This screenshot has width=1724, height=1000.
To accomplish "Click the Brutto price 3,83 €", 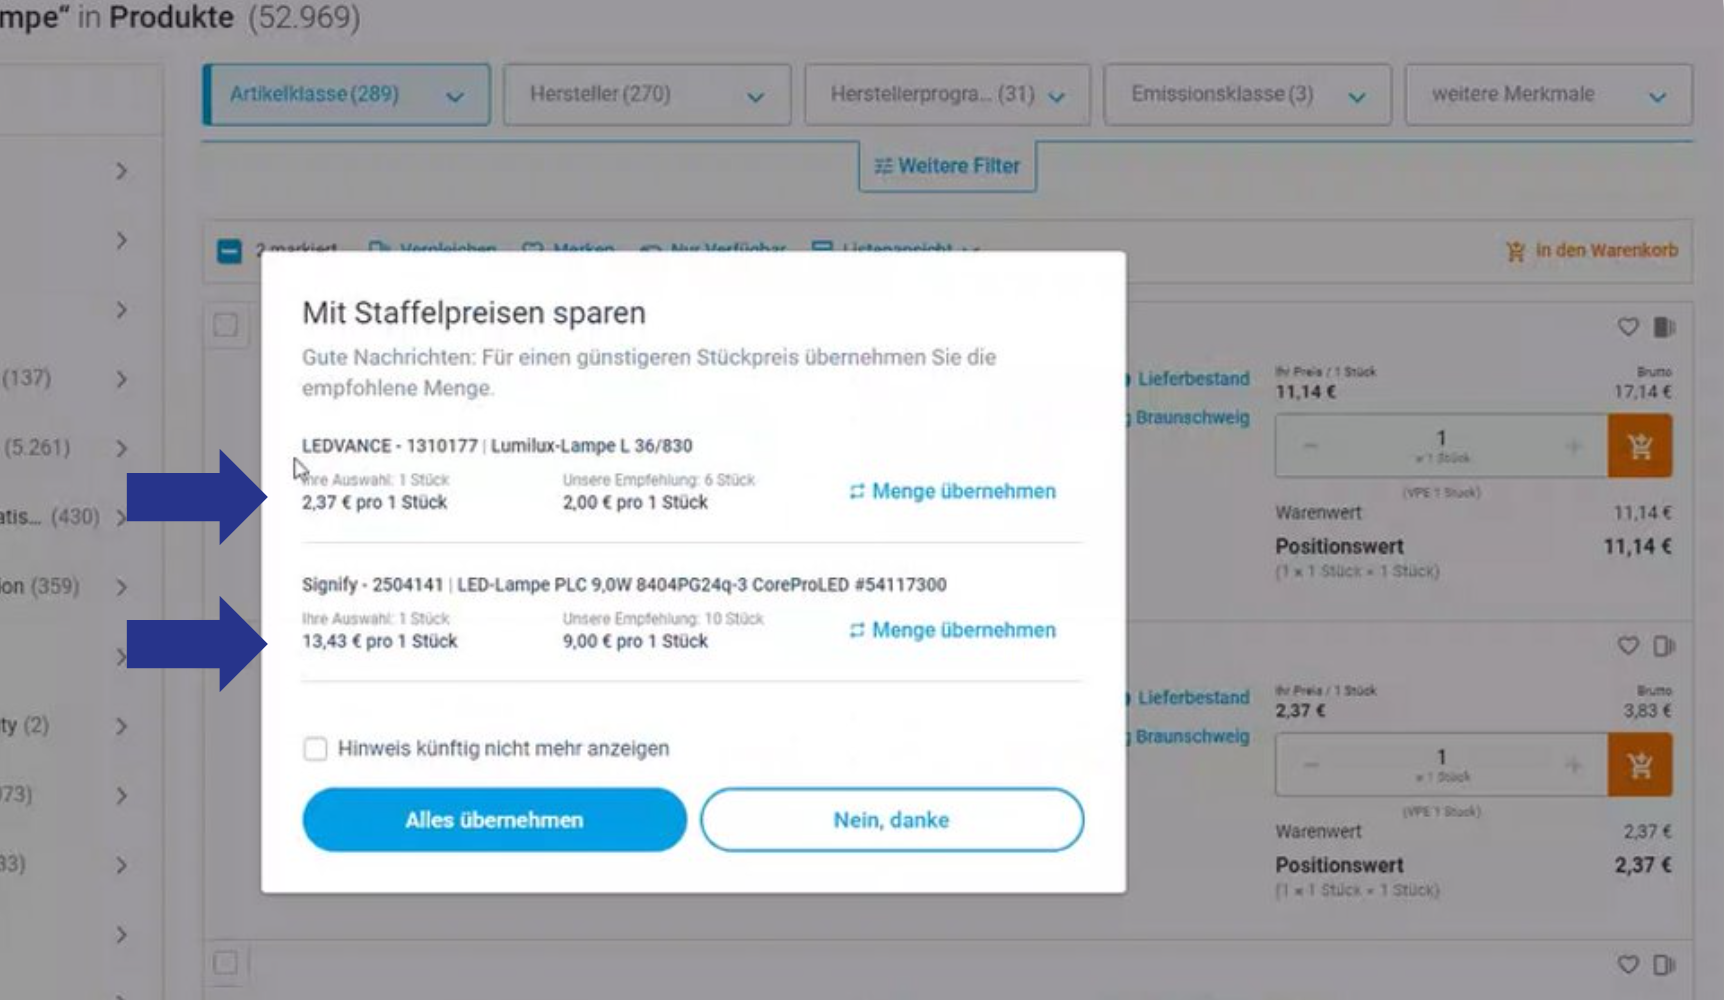I will tap(1647, 711).
